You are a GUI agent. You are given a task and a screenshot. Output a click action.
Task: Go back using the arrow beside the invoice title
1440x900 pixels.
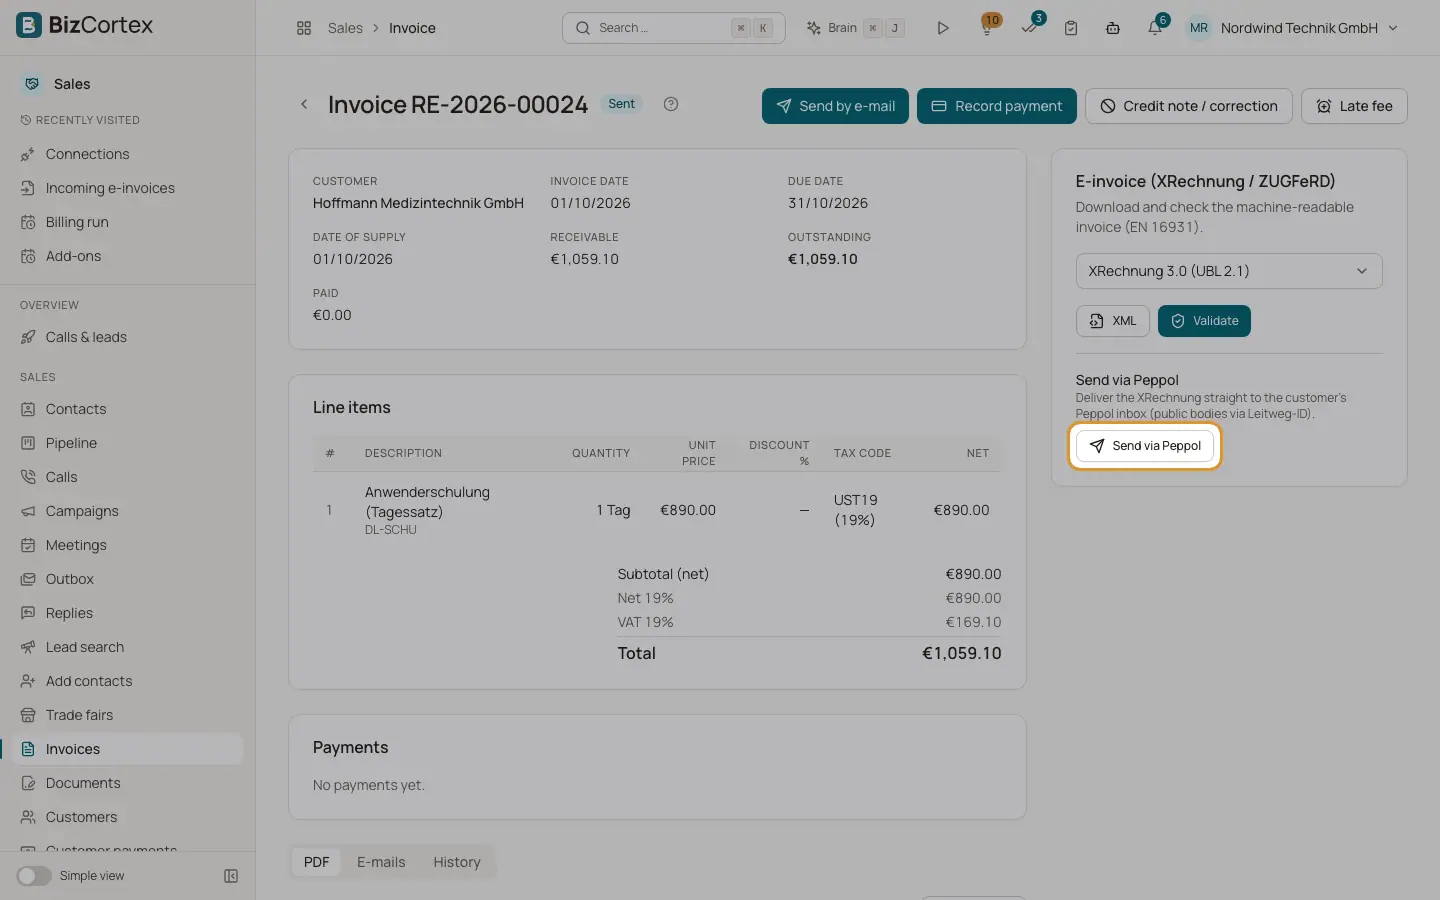coord(304,104)
